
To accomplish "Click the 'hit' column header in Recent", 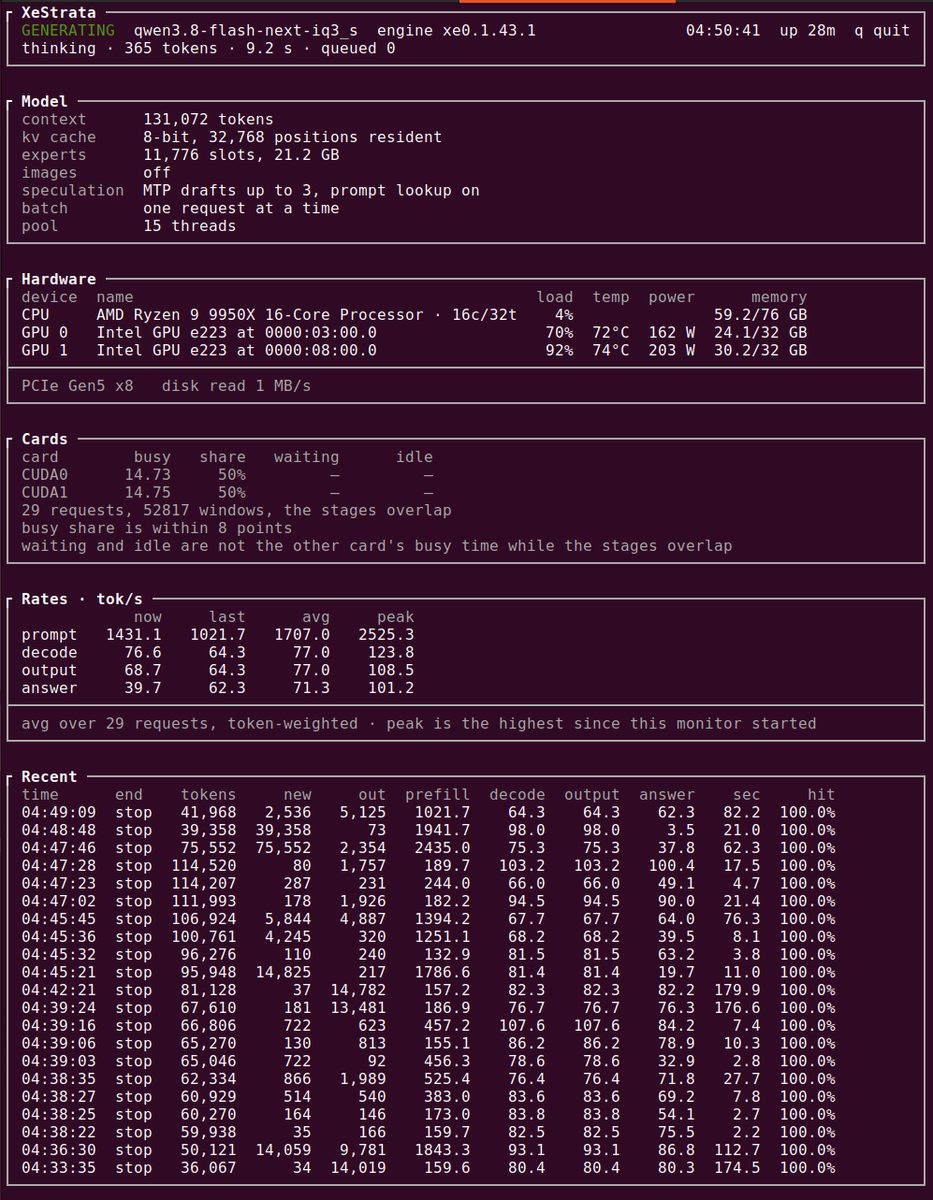I will (x=821, y=795).
